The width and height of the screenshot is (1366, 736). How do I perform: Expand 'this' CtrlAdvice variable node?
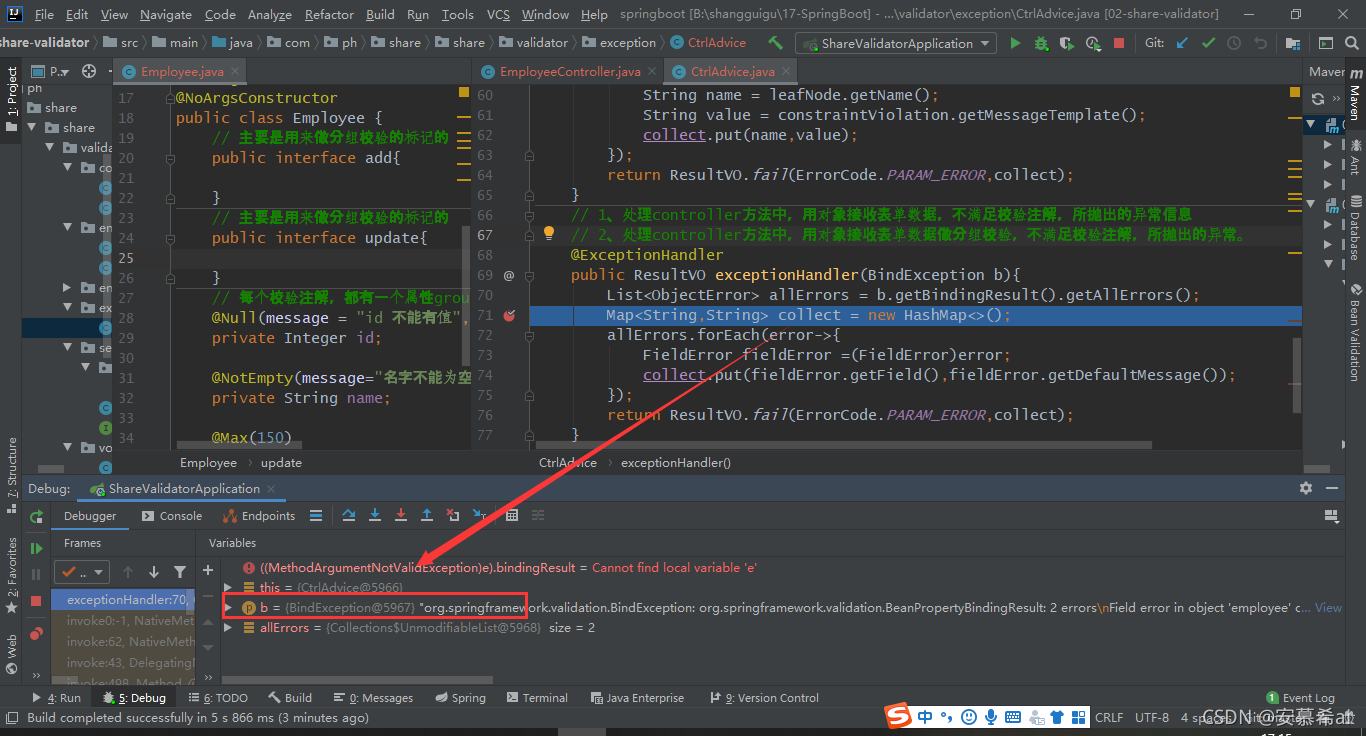[x=228, y=587]
